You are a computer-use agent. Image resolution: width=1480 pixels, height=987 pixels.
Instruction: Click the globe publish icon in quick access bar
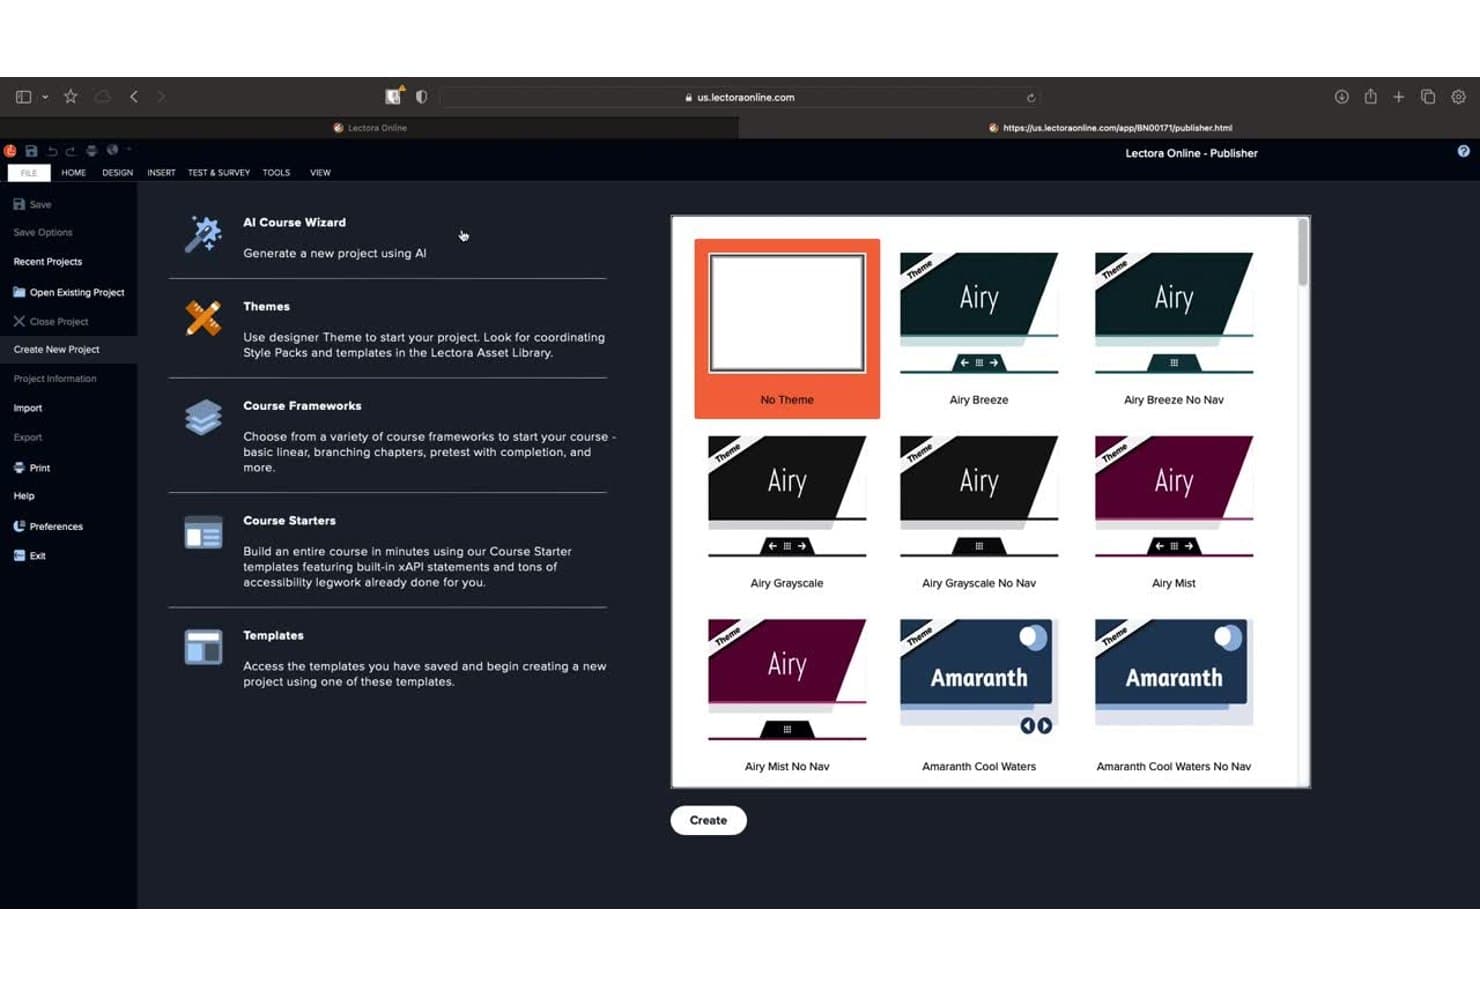(112, 150)
